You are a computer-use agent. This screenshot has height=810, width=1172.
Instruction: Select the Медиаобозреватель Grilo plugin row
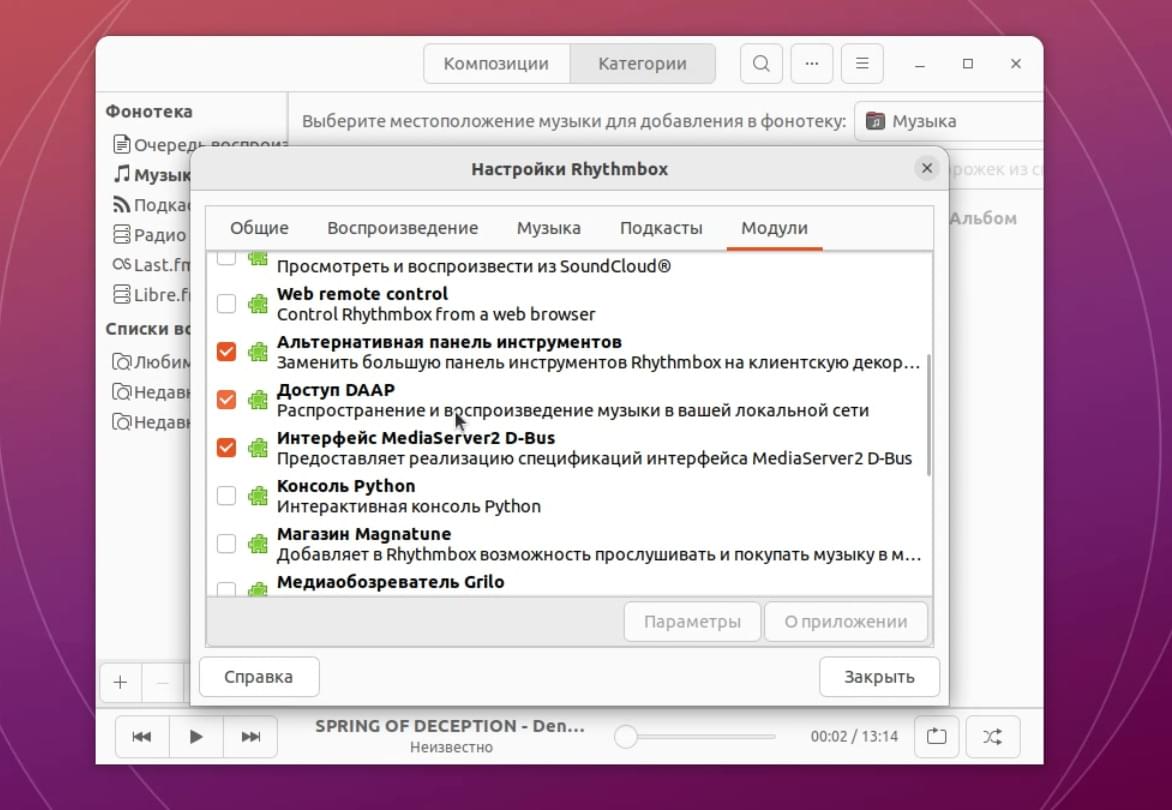click(x=570, y=584)
